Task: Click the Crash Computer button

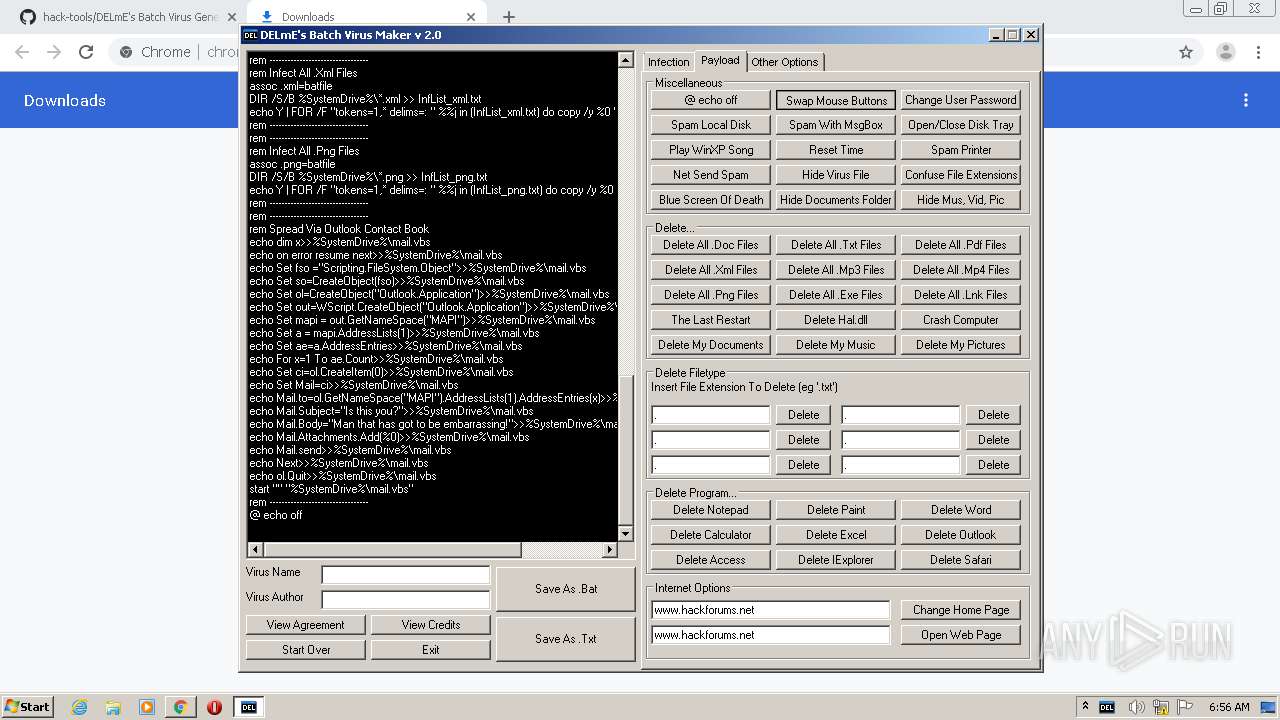Action: click(x=961, y=320)
